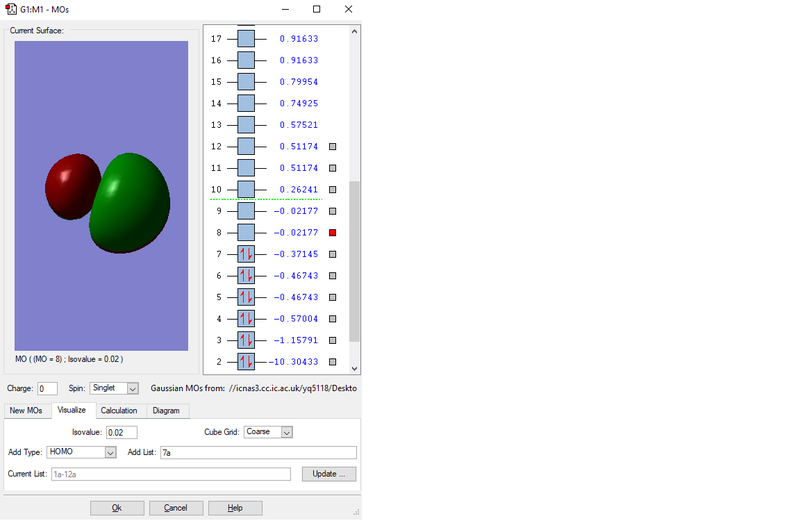
Task: Switch to the Calculation tab
Action: [x=119, y=411]
